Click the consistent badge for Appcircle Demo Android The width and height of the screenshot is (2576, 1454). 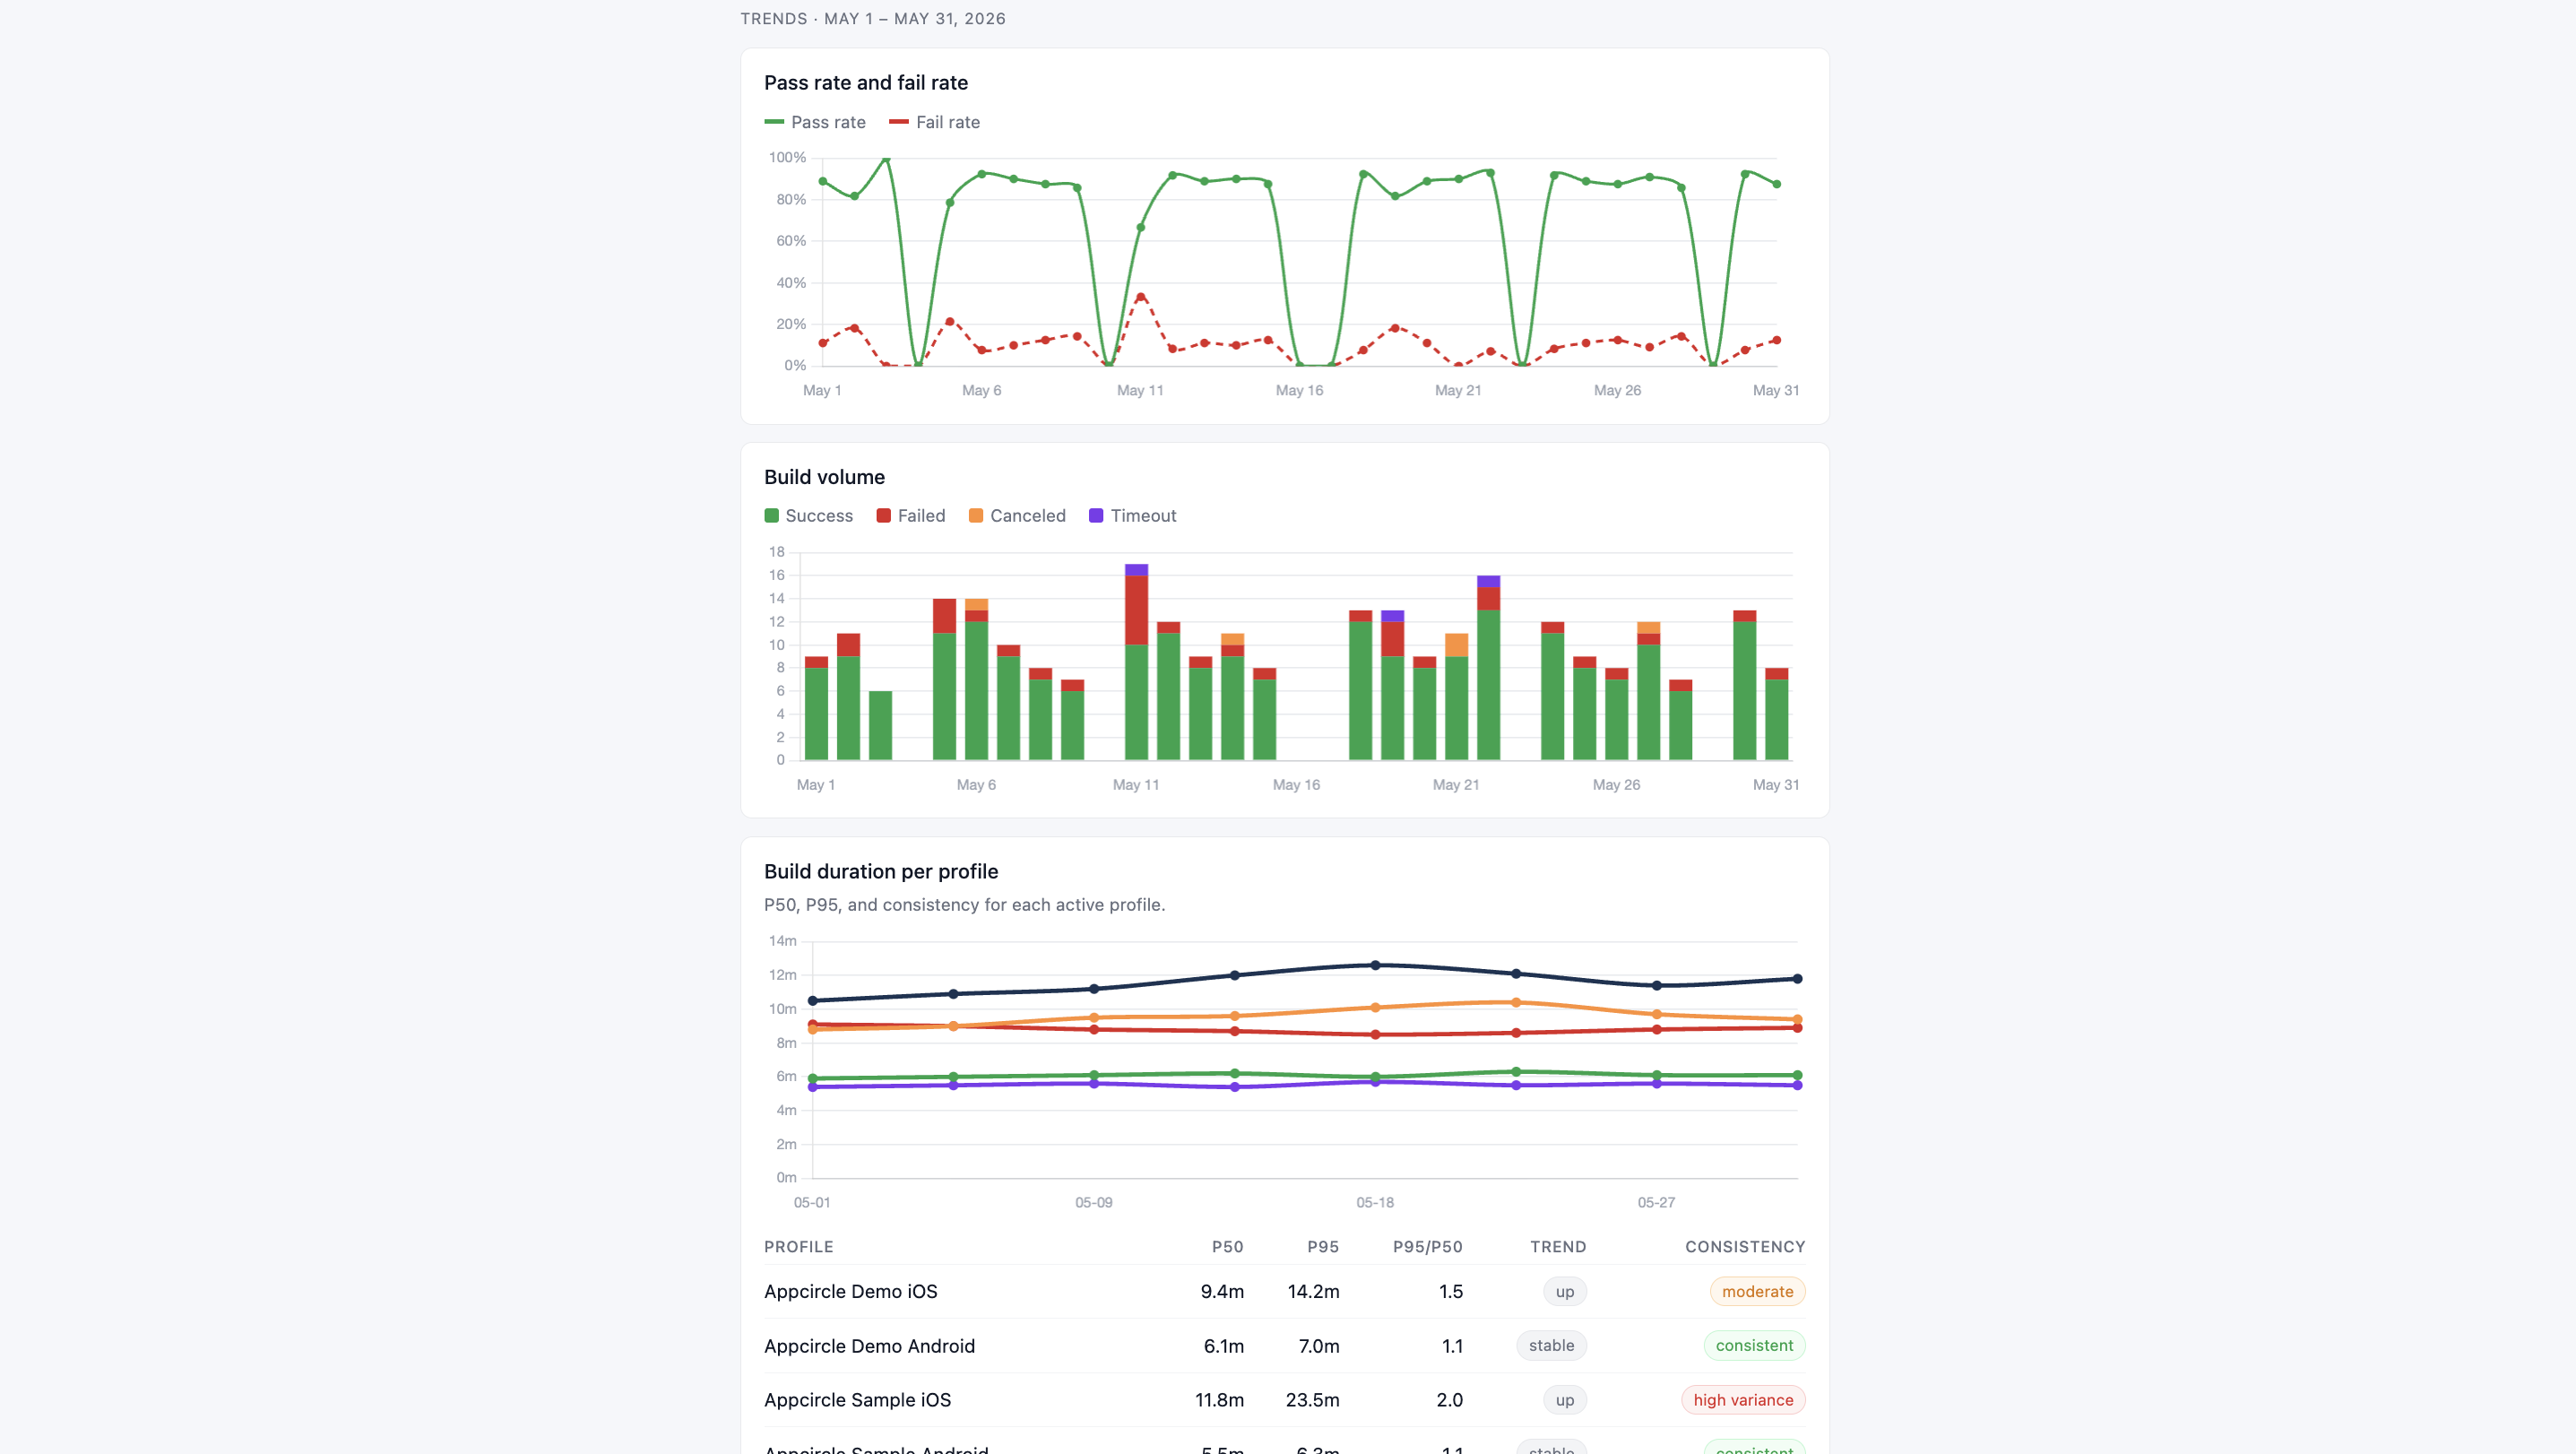click(1754, 1346)
